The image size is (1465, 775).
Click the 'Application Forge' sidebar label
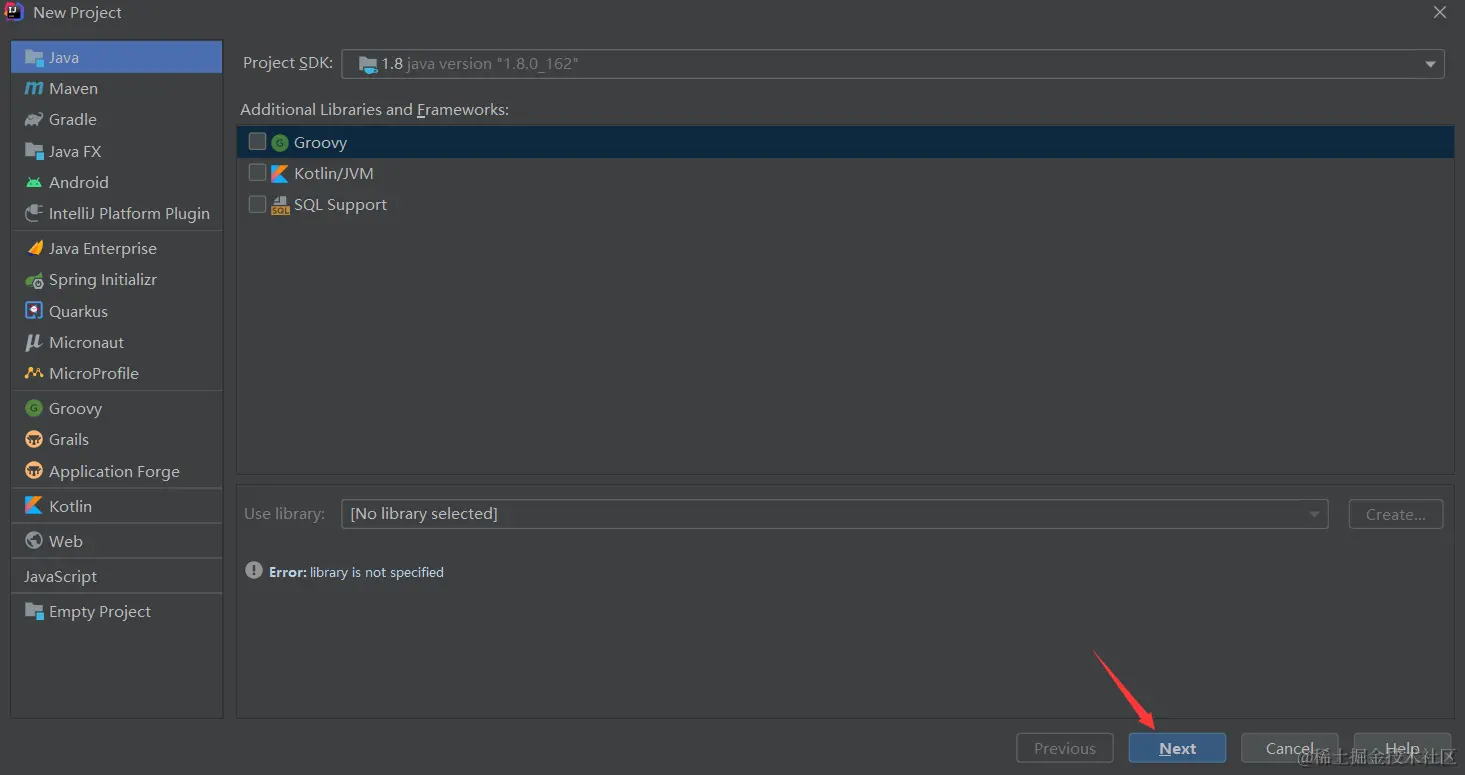pos(114,471)
